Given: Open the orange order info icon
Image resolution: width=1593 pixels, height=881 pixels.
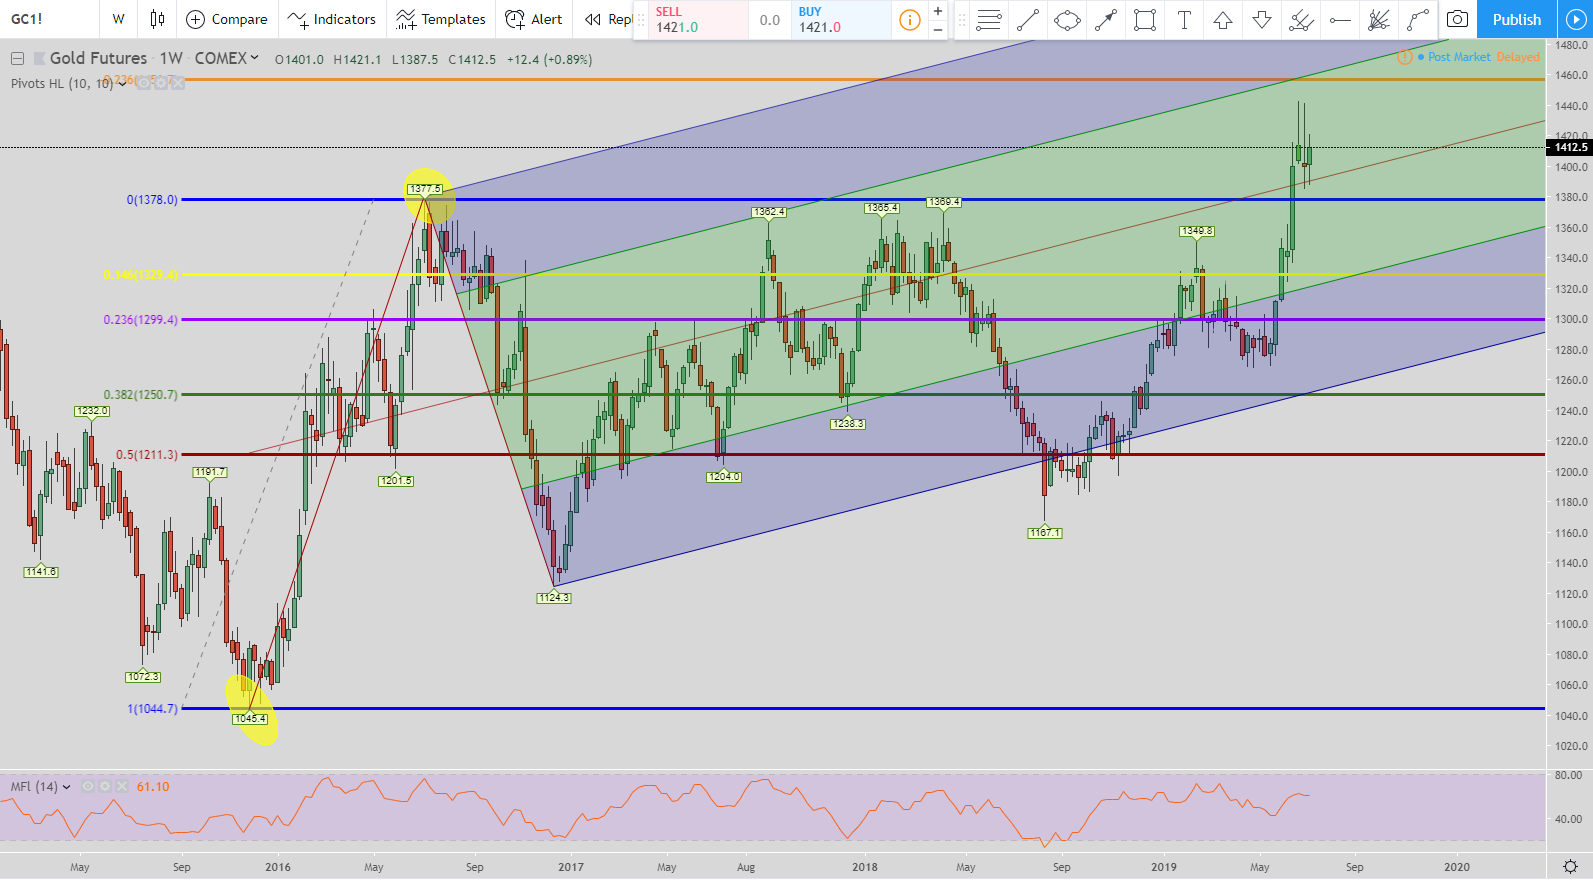Looking at the screenshot, I should (909, 20).
